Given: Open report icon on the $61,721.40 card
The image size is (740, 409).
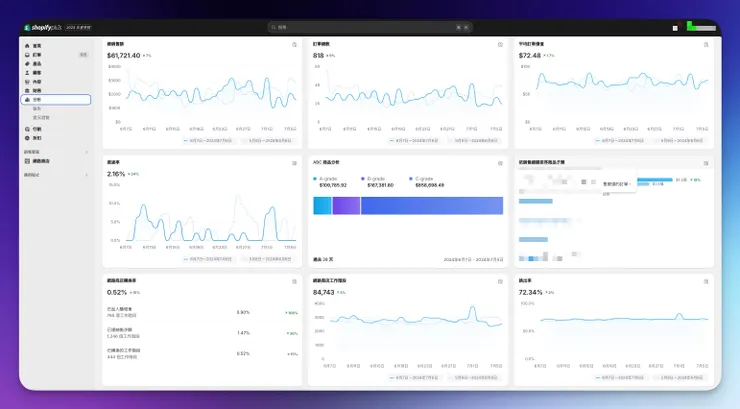Looking at the screenshot, I should point(294,44).
